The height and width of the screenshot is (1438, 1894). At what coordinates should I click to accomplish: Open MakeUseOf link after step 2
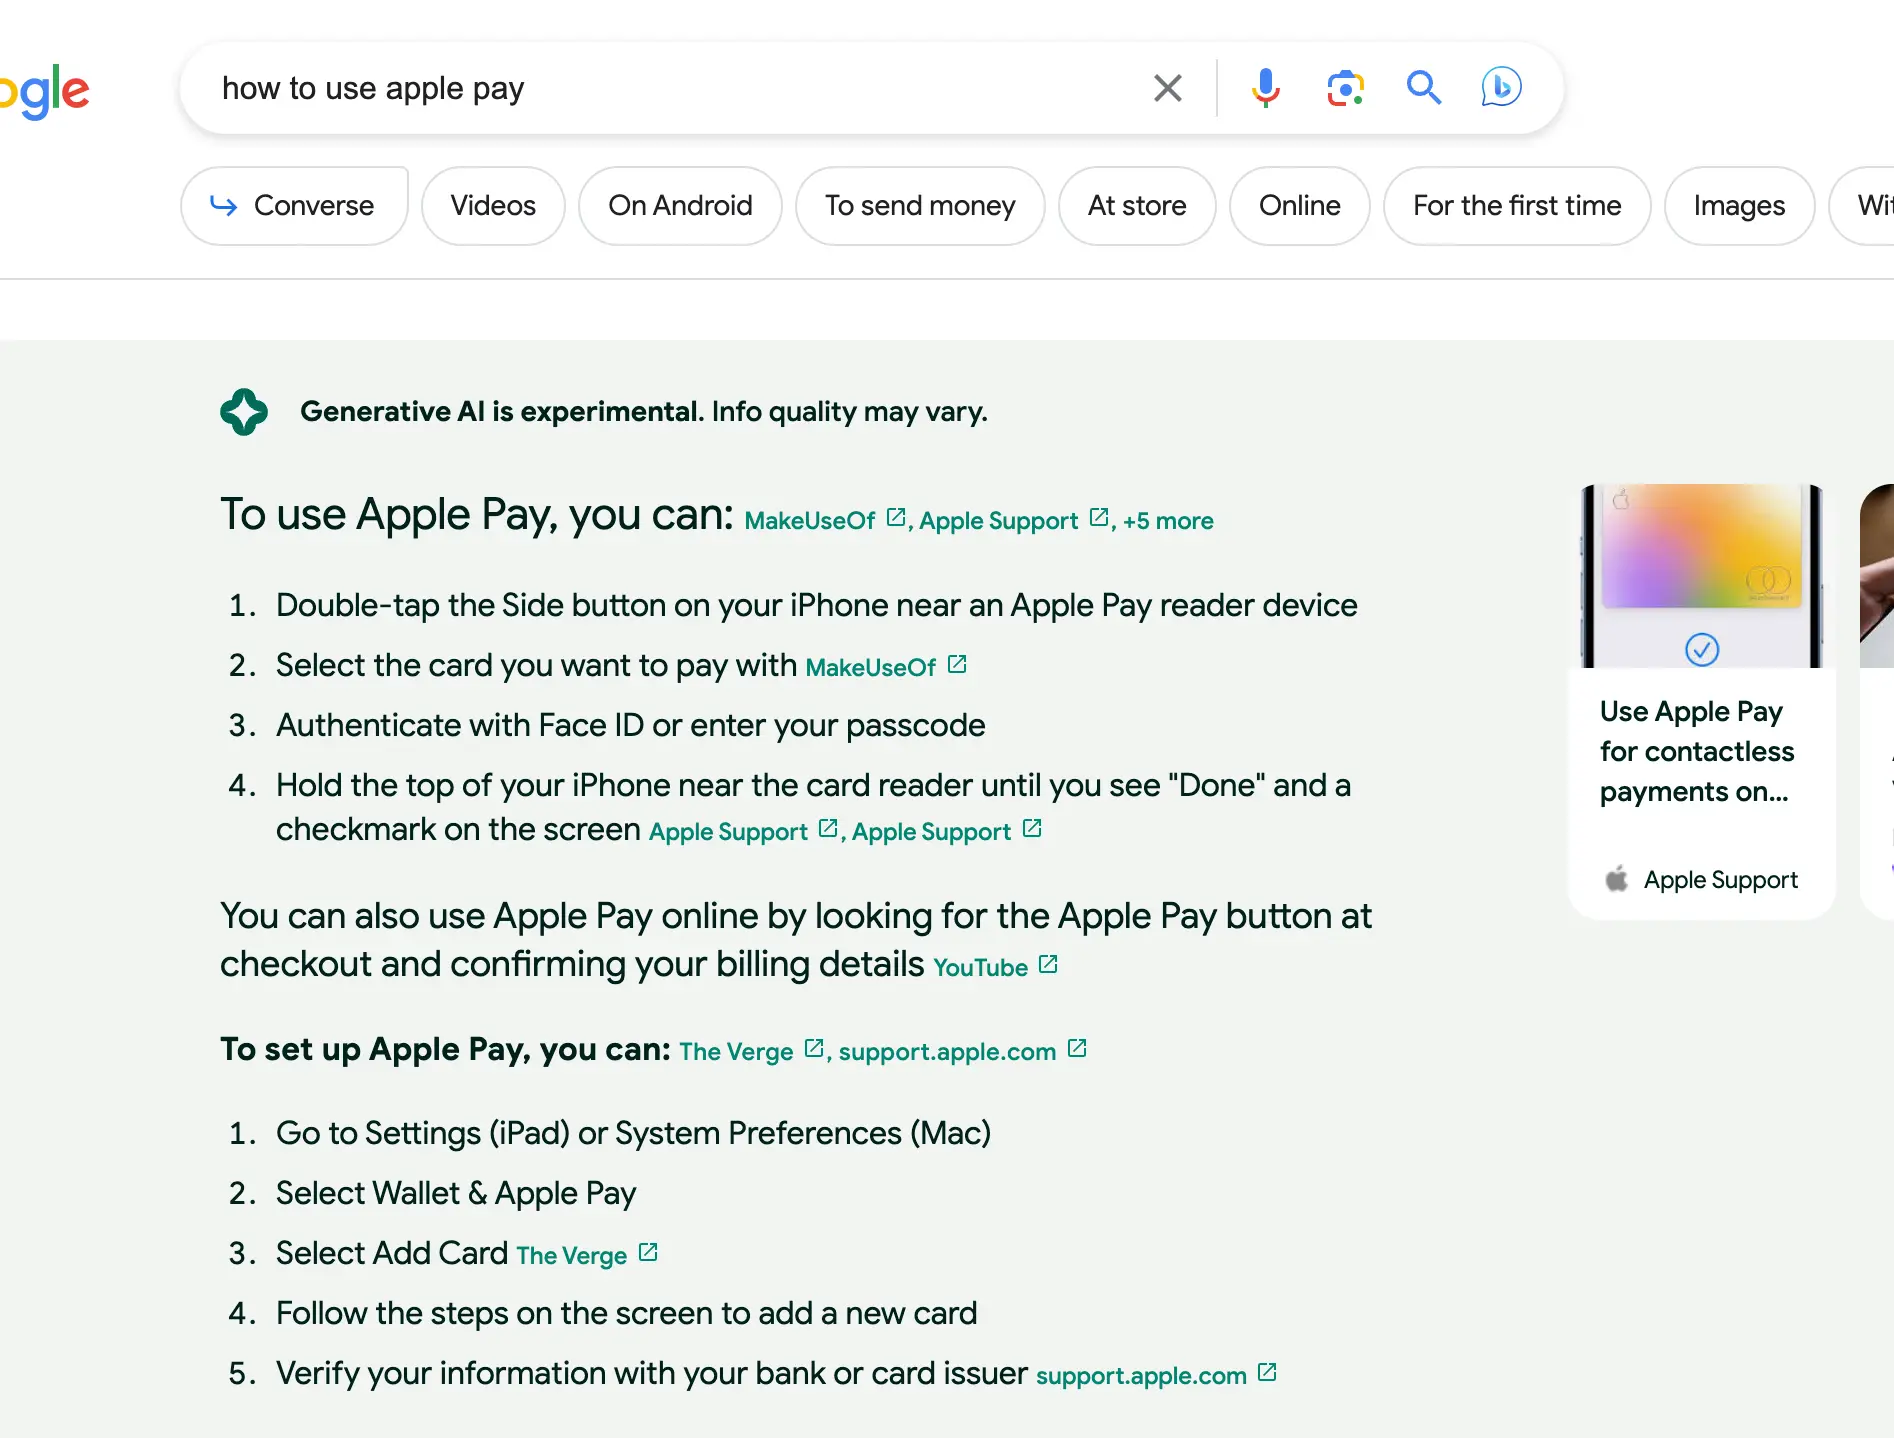[x=870, y=667]
